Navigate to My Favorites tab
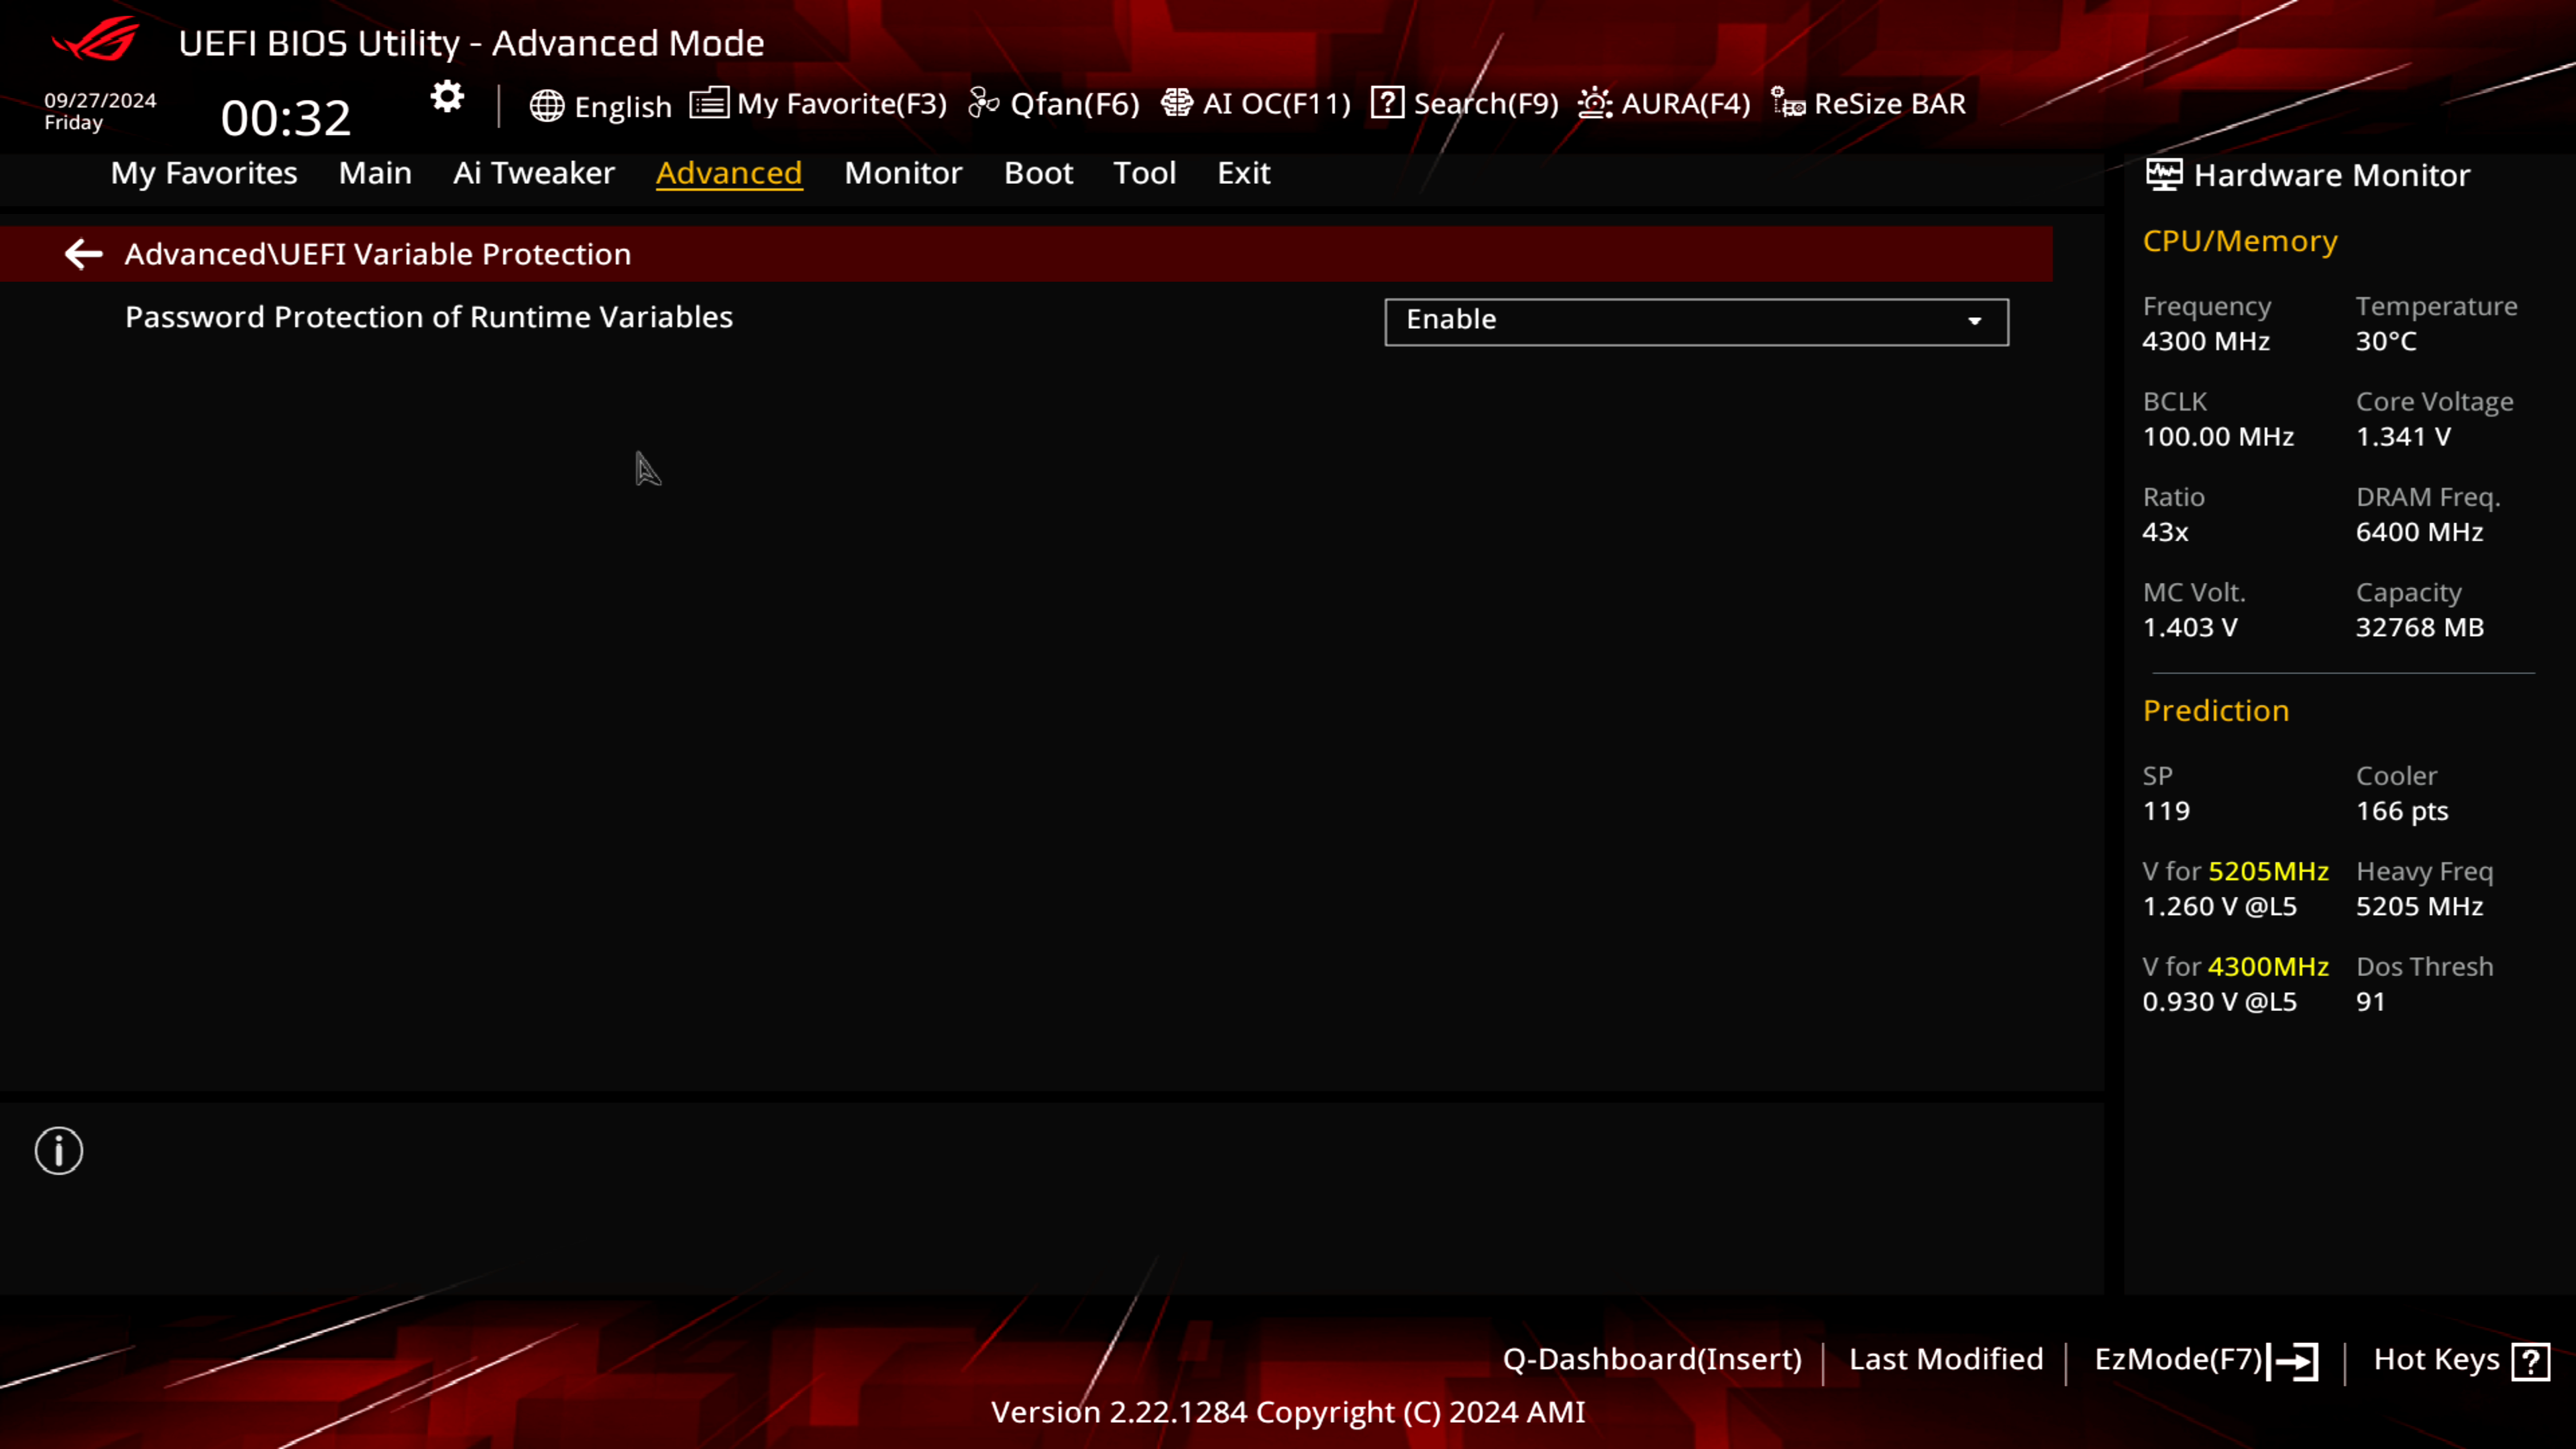Viewport: 2576px width, 1449px height. [x=203, y=172]
